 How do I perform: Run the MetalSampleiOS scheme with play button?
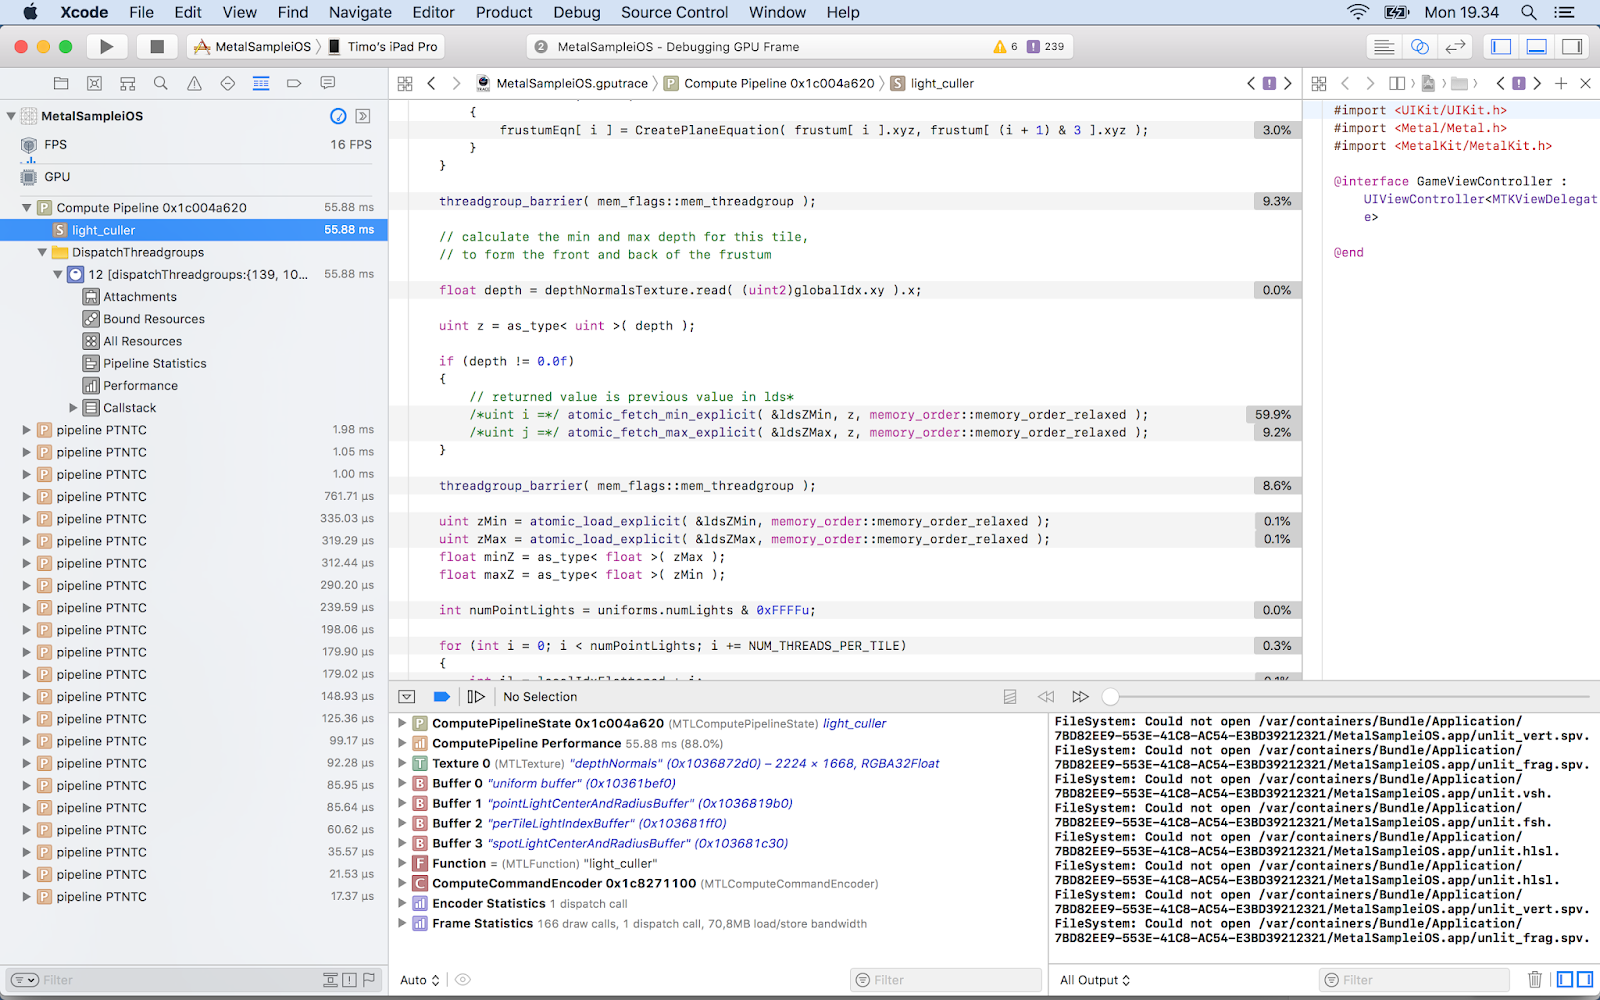click(106, 46)
